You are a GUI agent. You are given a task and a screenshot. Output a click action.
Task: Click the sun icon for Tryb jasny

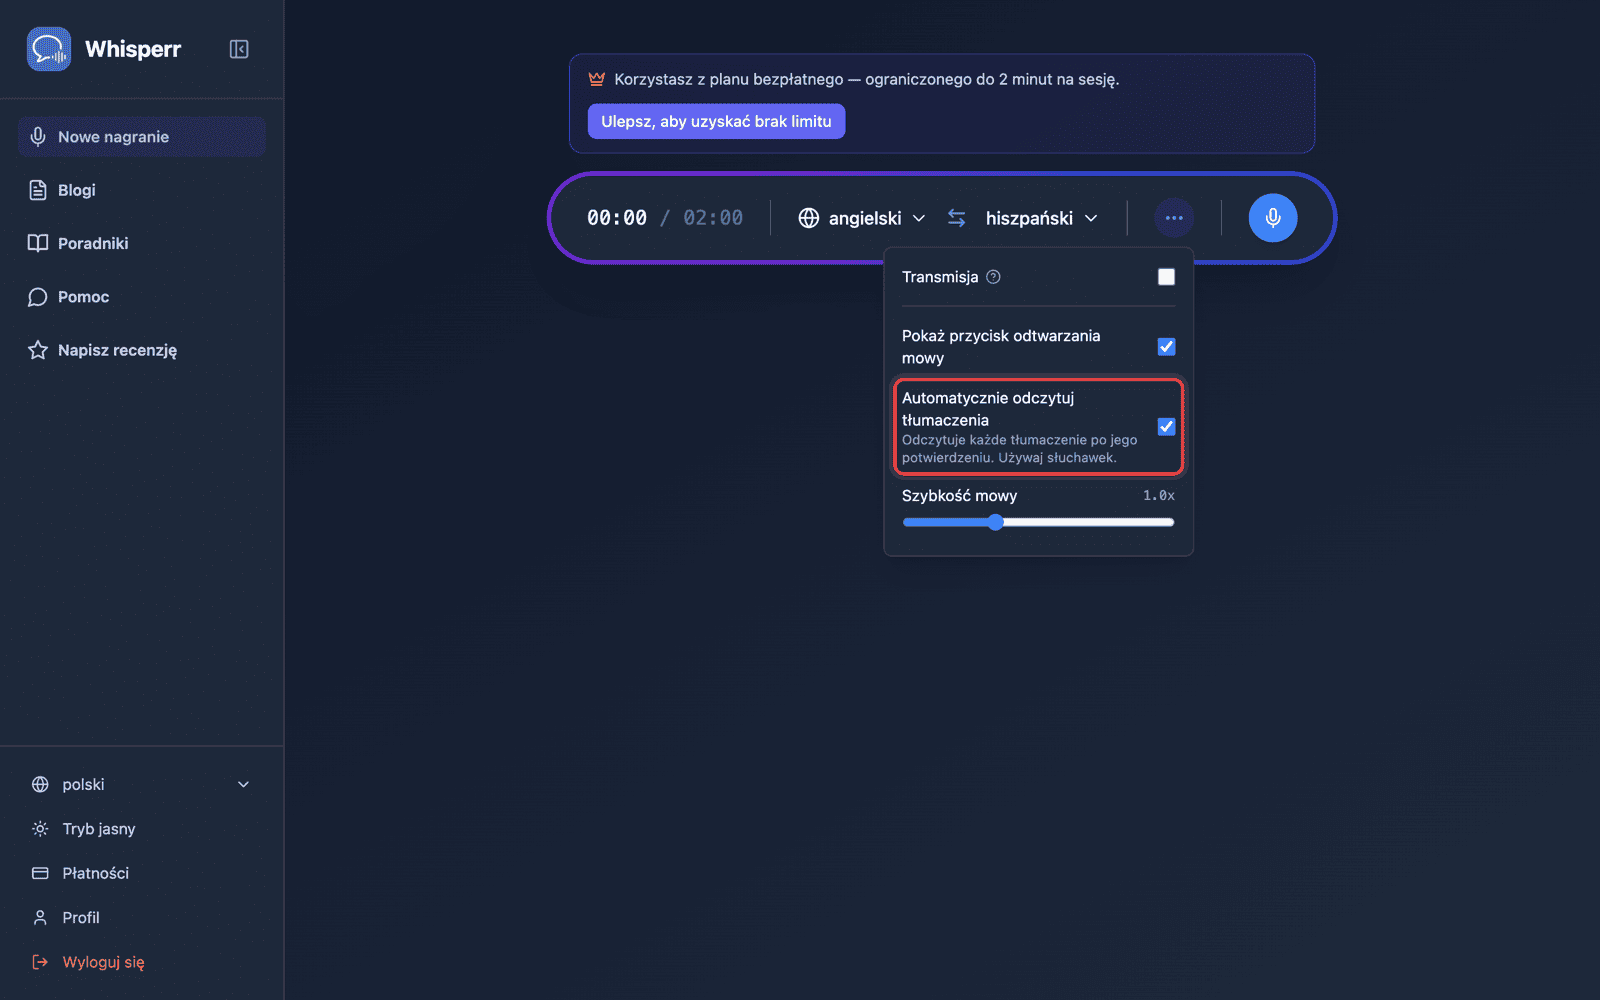tap(40, 829)
